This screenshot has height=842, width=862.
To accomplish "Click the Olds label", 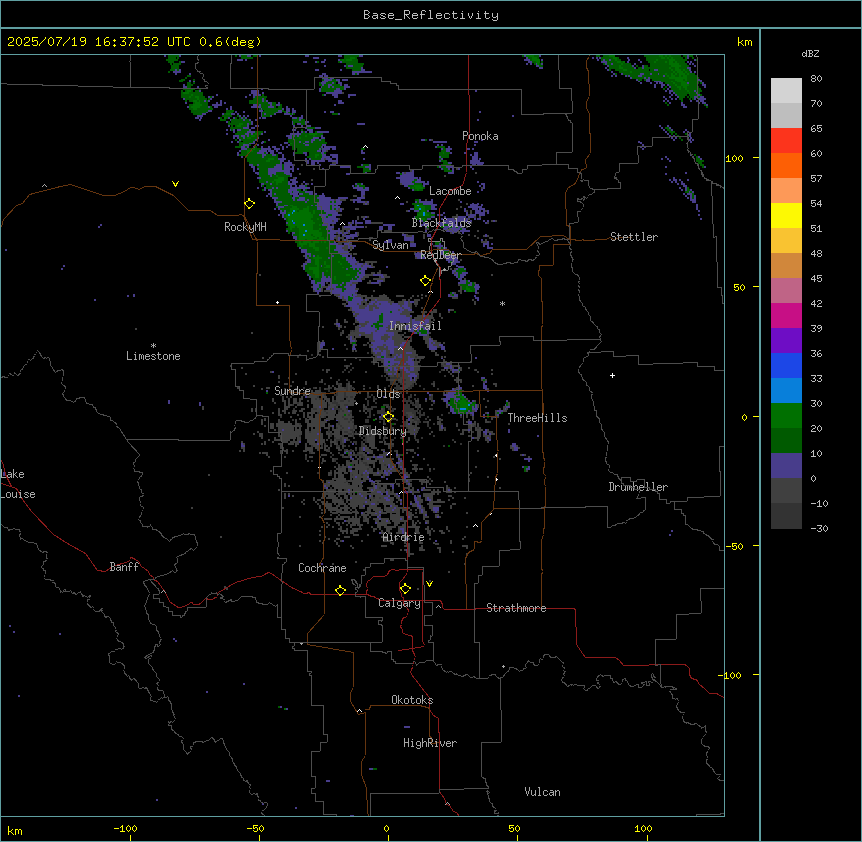I will (x=388, y=394).
